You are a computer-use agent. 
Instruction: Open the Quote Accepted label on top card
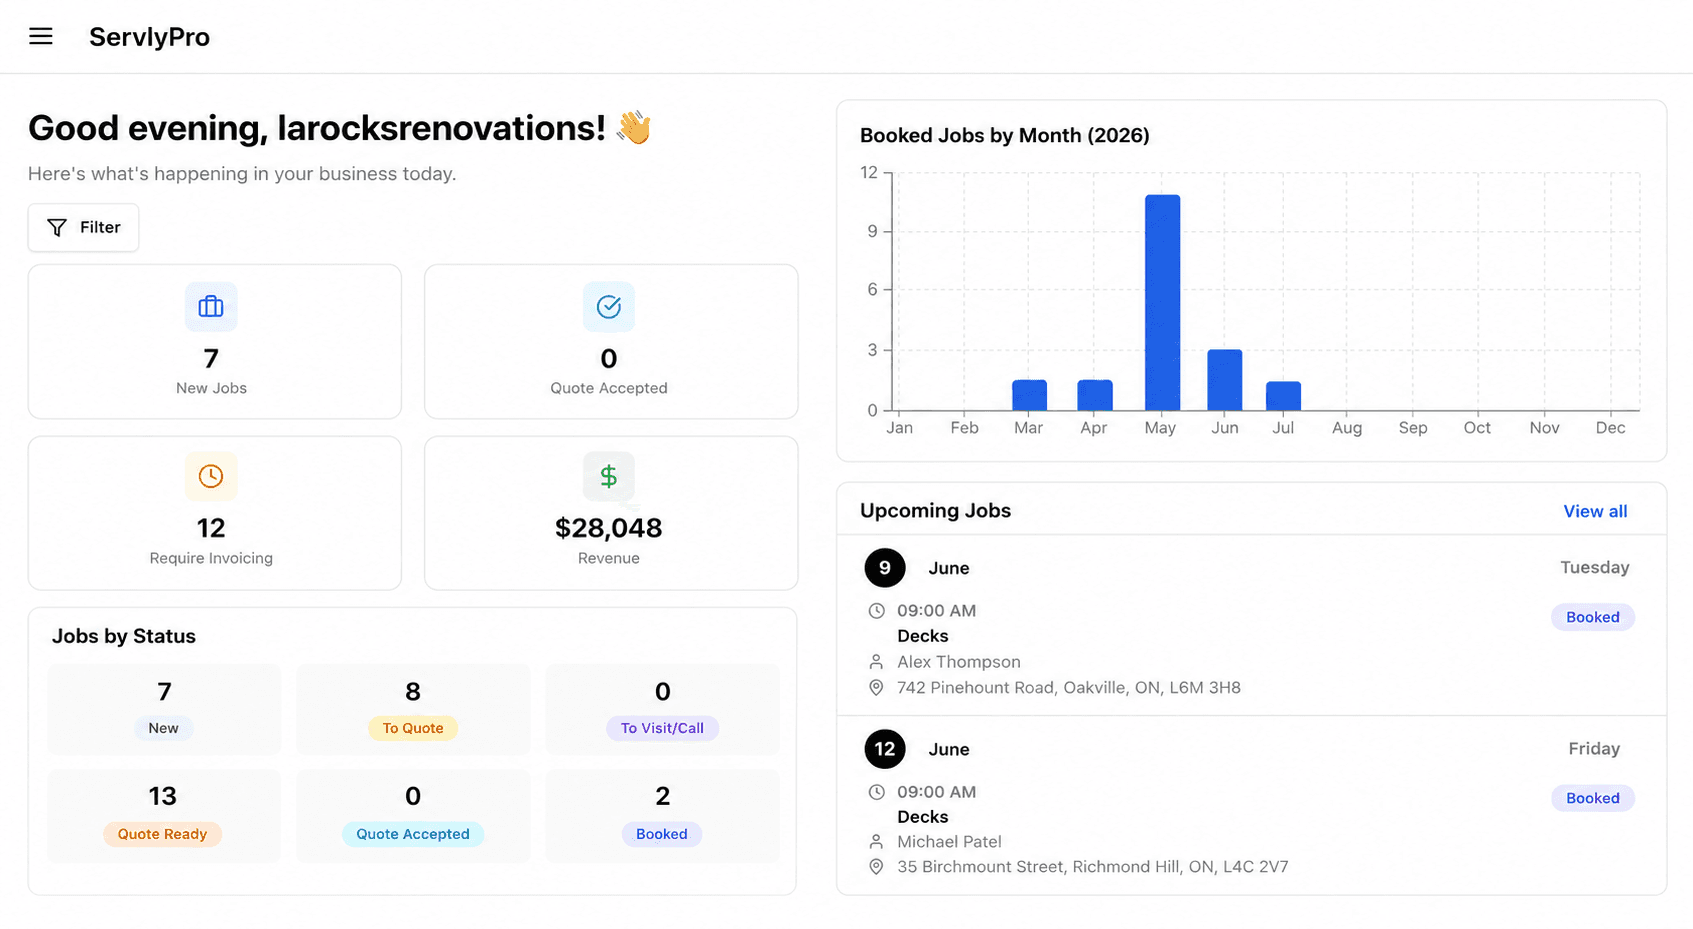609,388
